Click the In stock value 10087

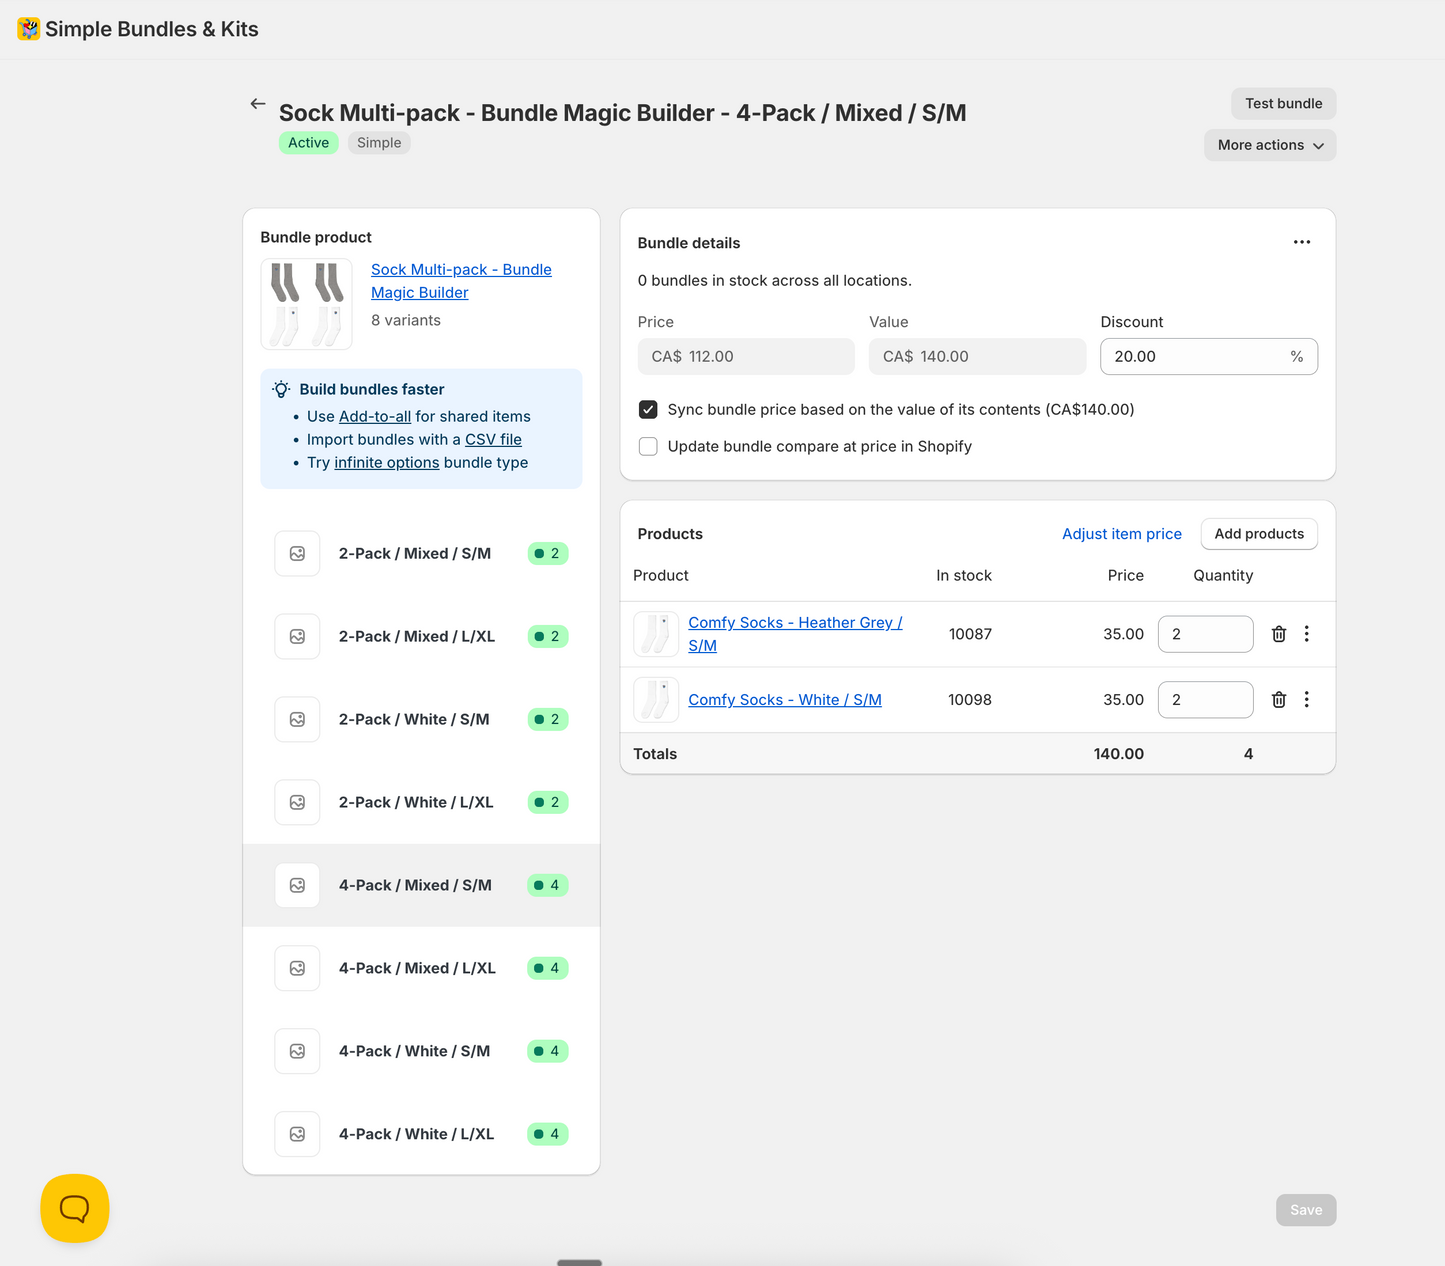tap(970, 634)
